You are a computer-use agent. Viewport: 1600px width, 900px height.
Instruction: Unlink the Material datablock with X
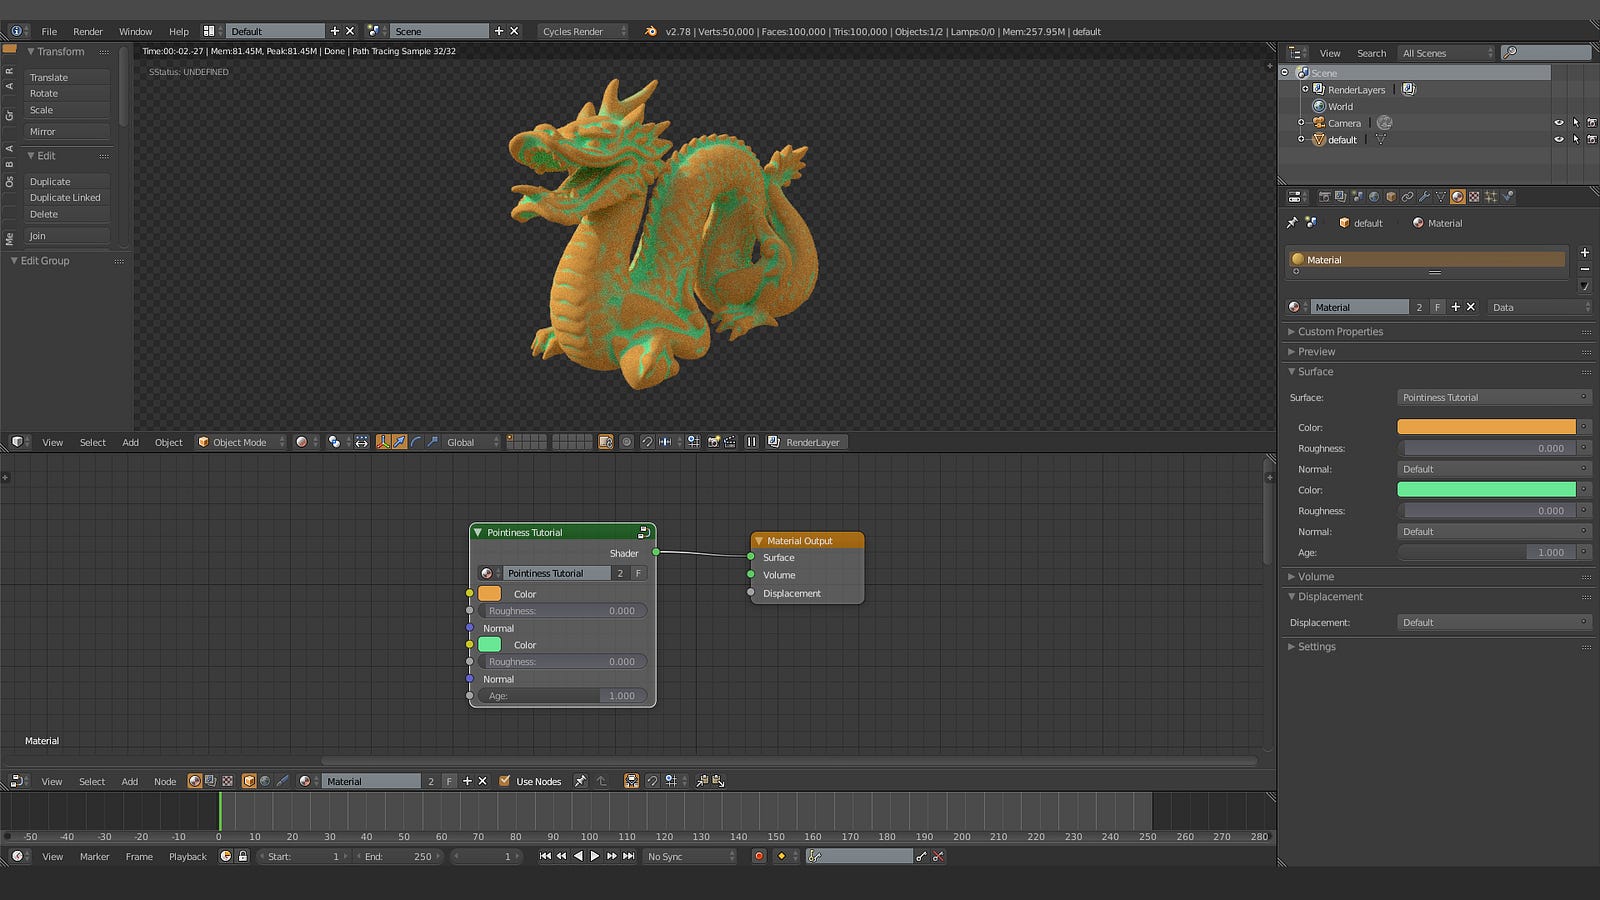[1471, 307]
